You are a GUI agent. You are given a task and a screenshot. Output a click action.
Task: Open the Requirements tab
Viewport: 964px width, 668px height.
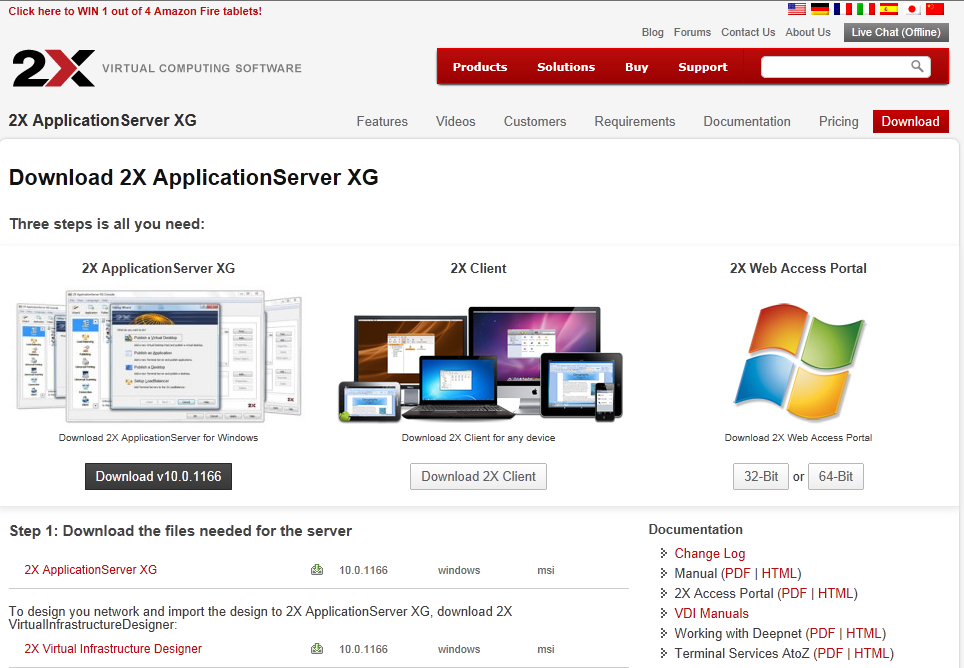pyautogui.click(x=634, y=122)
